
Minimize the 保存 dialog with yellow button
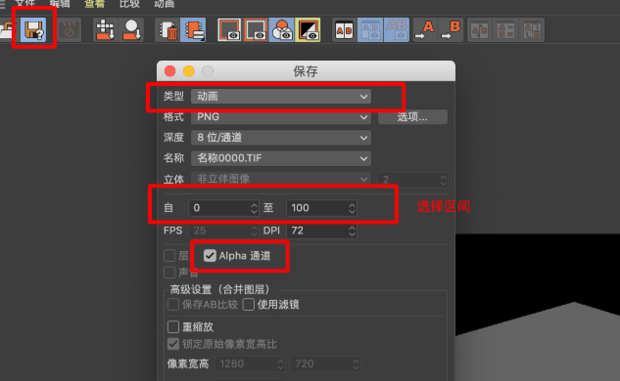pos(189,71)
